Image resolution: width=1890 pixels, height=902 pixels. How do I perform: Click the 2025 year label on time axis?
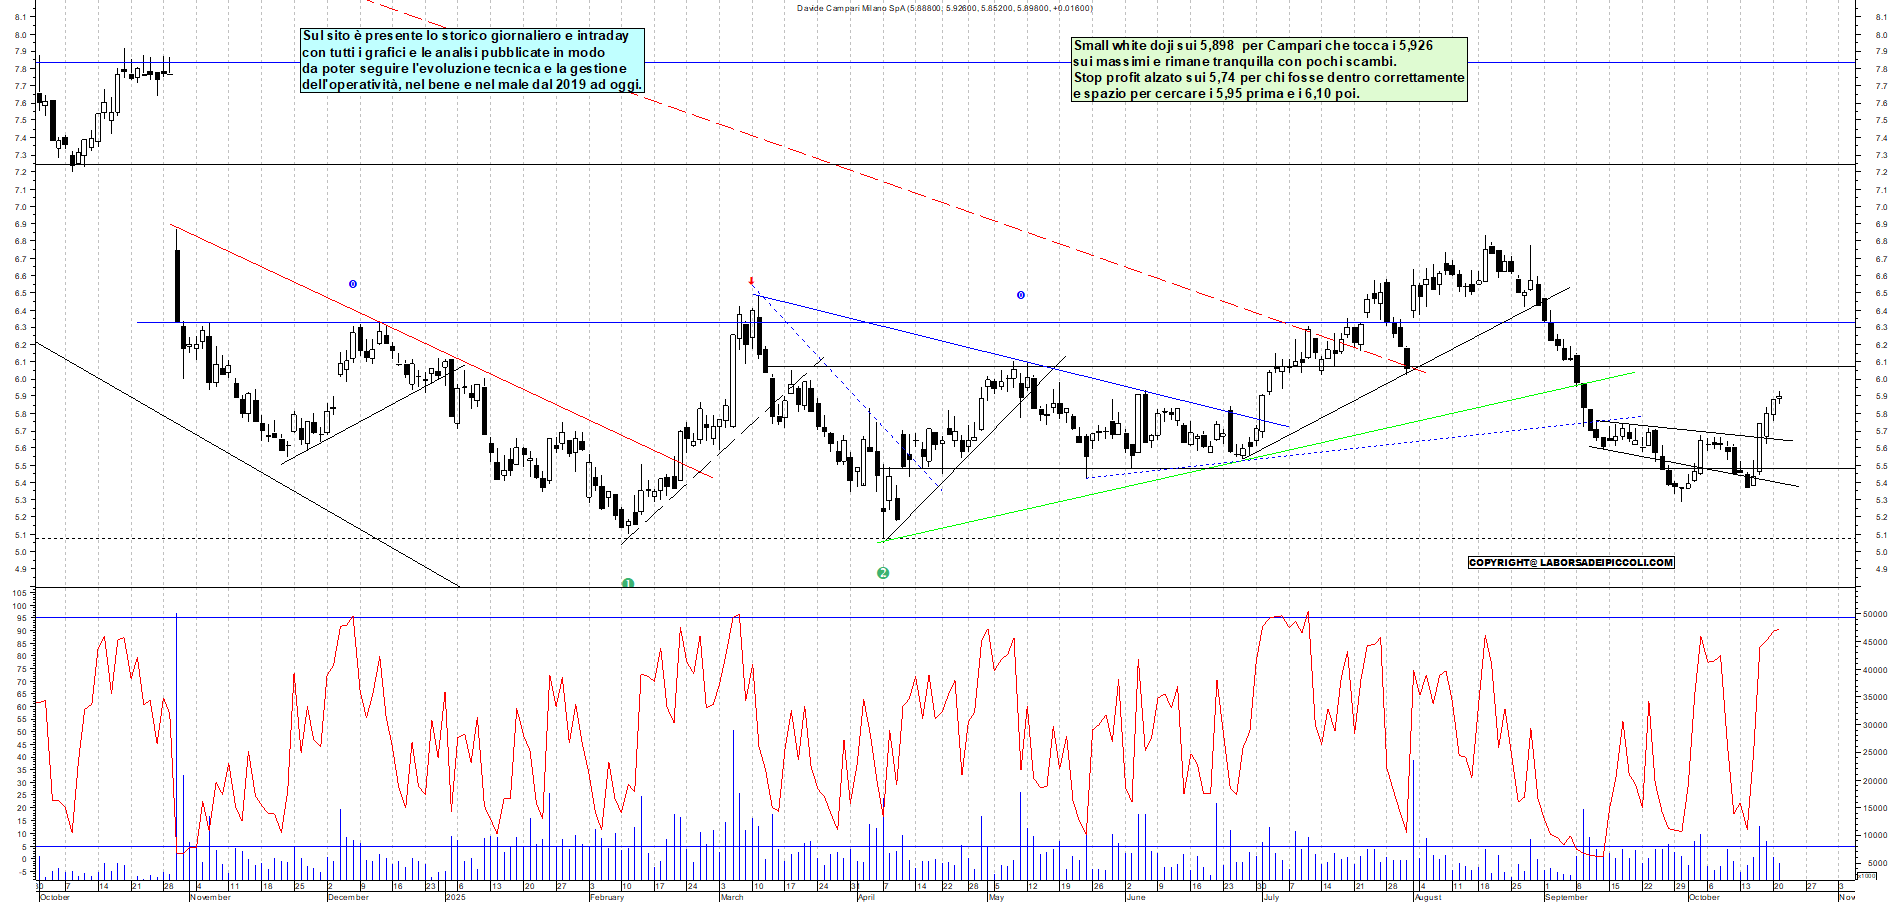[455, 897]
